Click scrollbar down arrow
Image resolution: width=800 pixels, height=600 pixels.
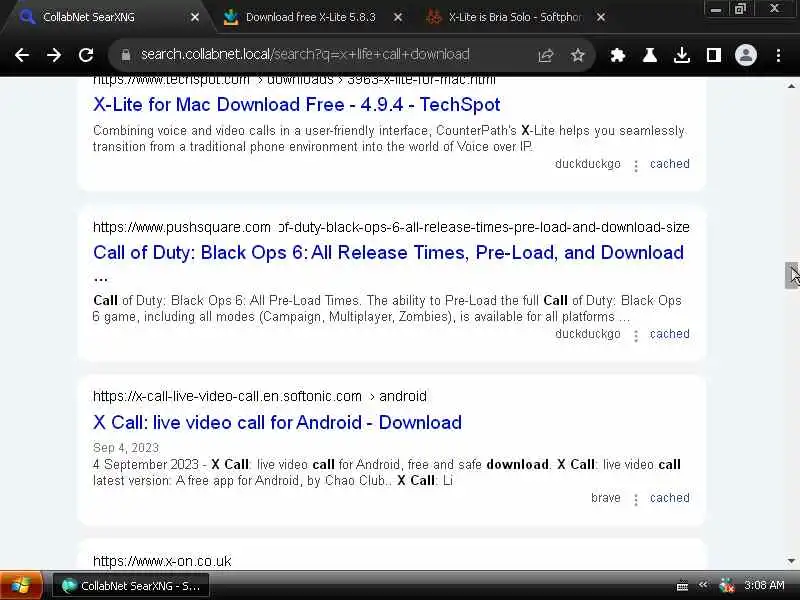pyautogui.click(x=791, y=561)
